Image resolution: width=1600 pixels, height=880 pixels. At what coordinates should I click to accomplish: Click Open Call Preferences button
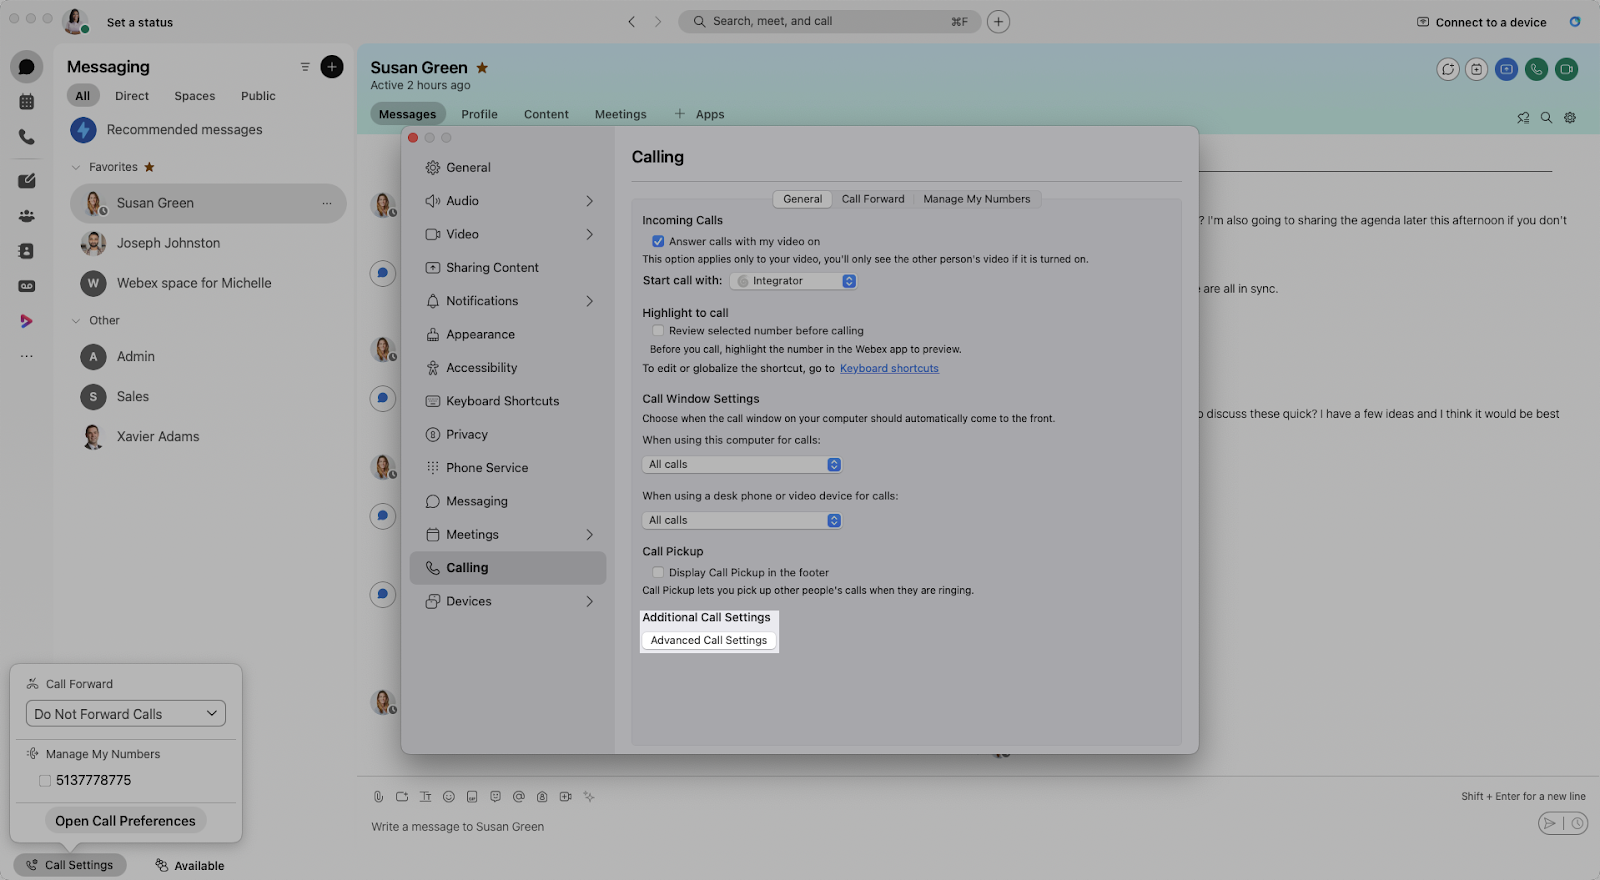[x=126, y=821]
